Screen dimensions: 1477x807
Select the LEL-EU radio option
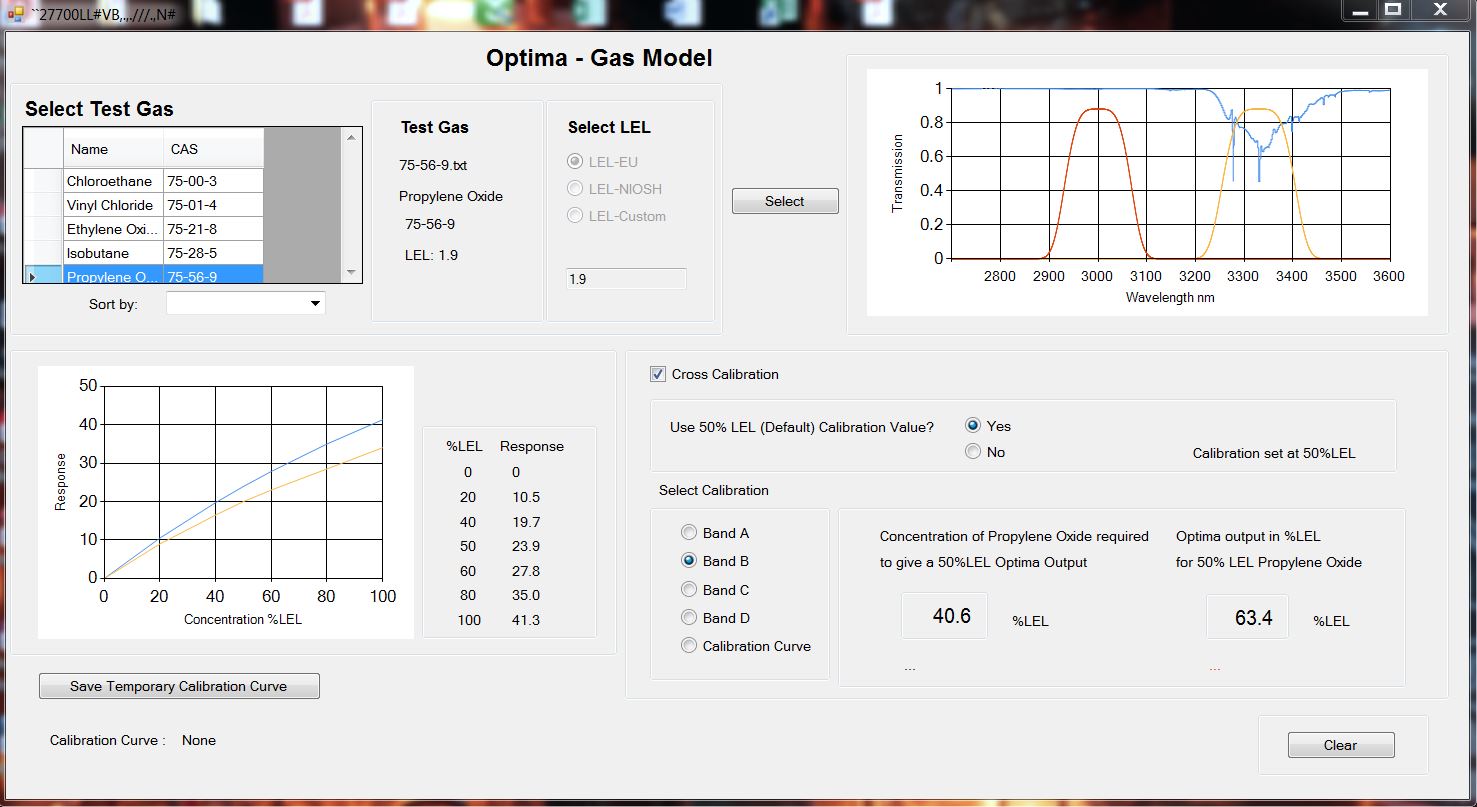(574, 162)
